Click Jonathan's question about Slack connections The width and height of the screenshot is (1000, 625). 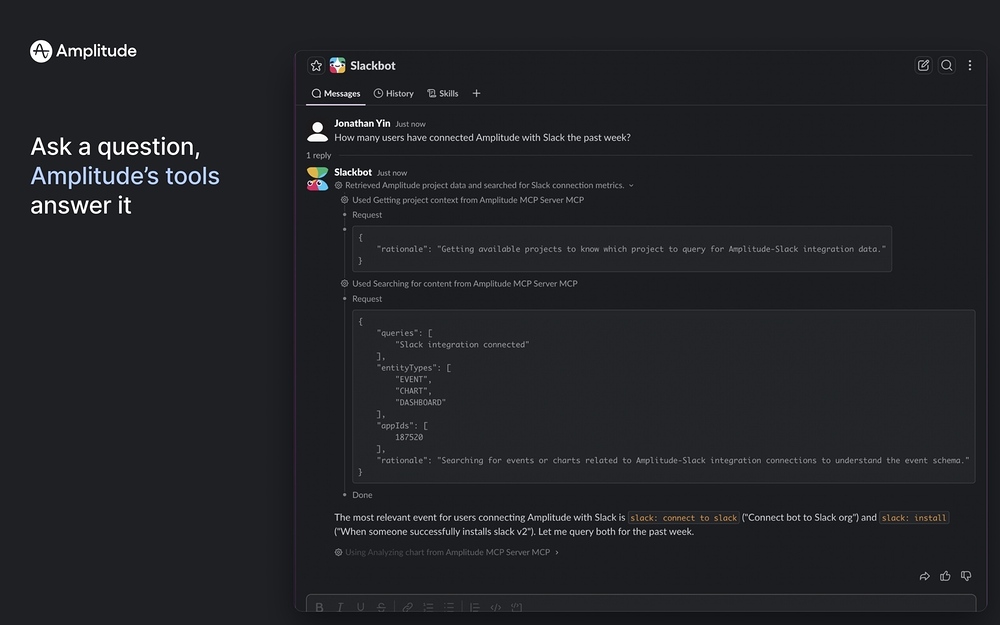pyautogui.click(x=482, y=138)
